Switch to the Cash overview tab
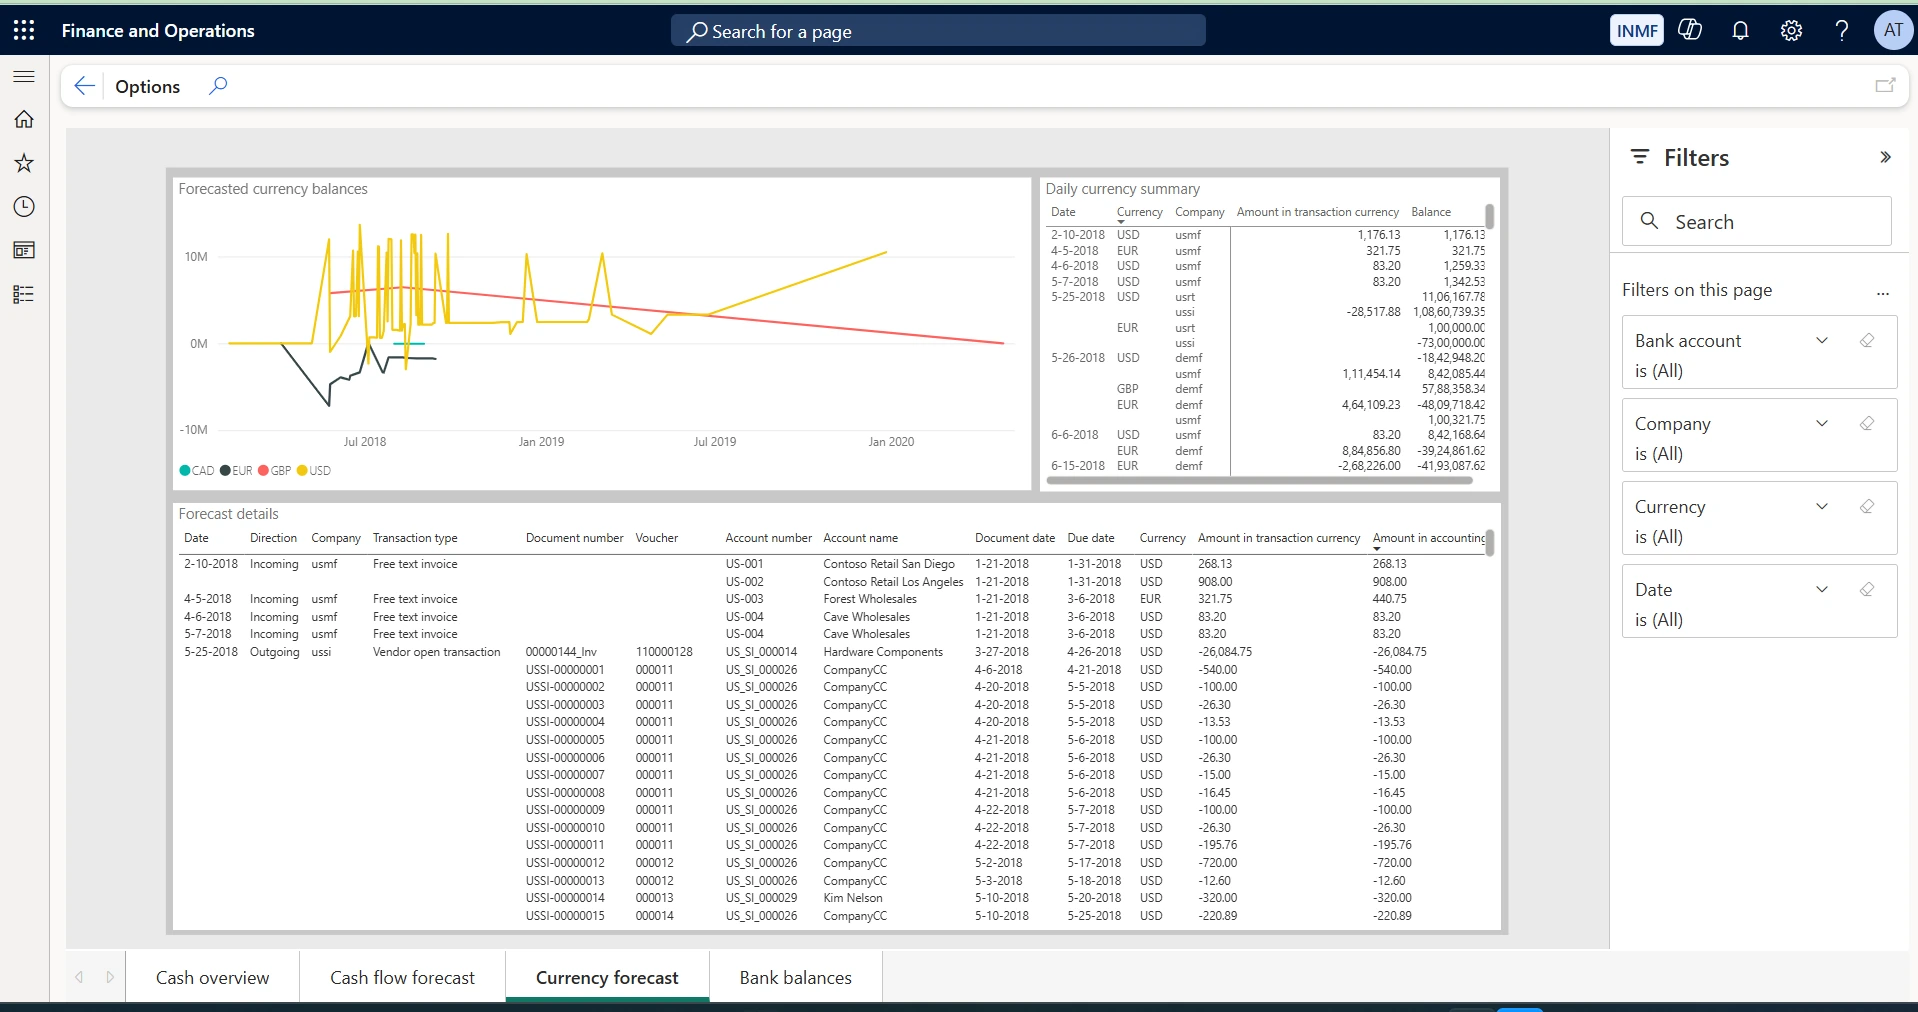 coord(212,977)
